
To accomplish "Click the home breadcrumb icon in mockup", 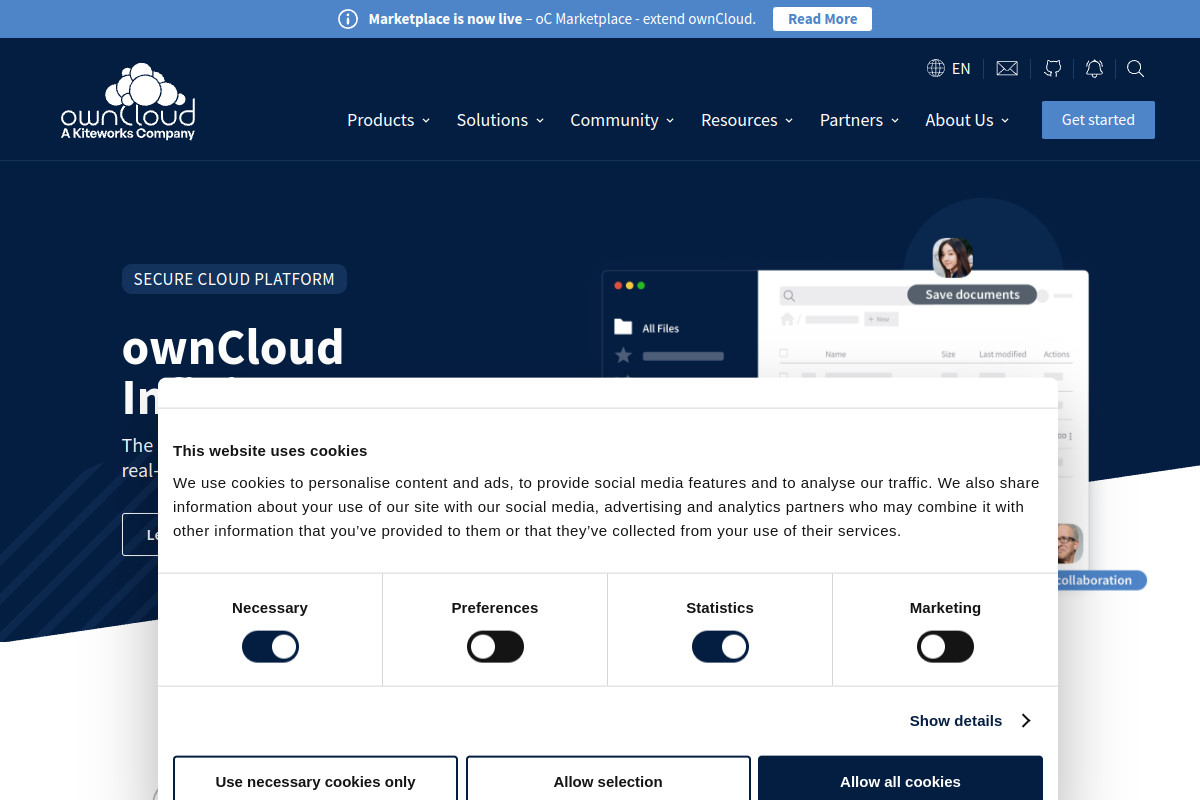I will (787, 319).
